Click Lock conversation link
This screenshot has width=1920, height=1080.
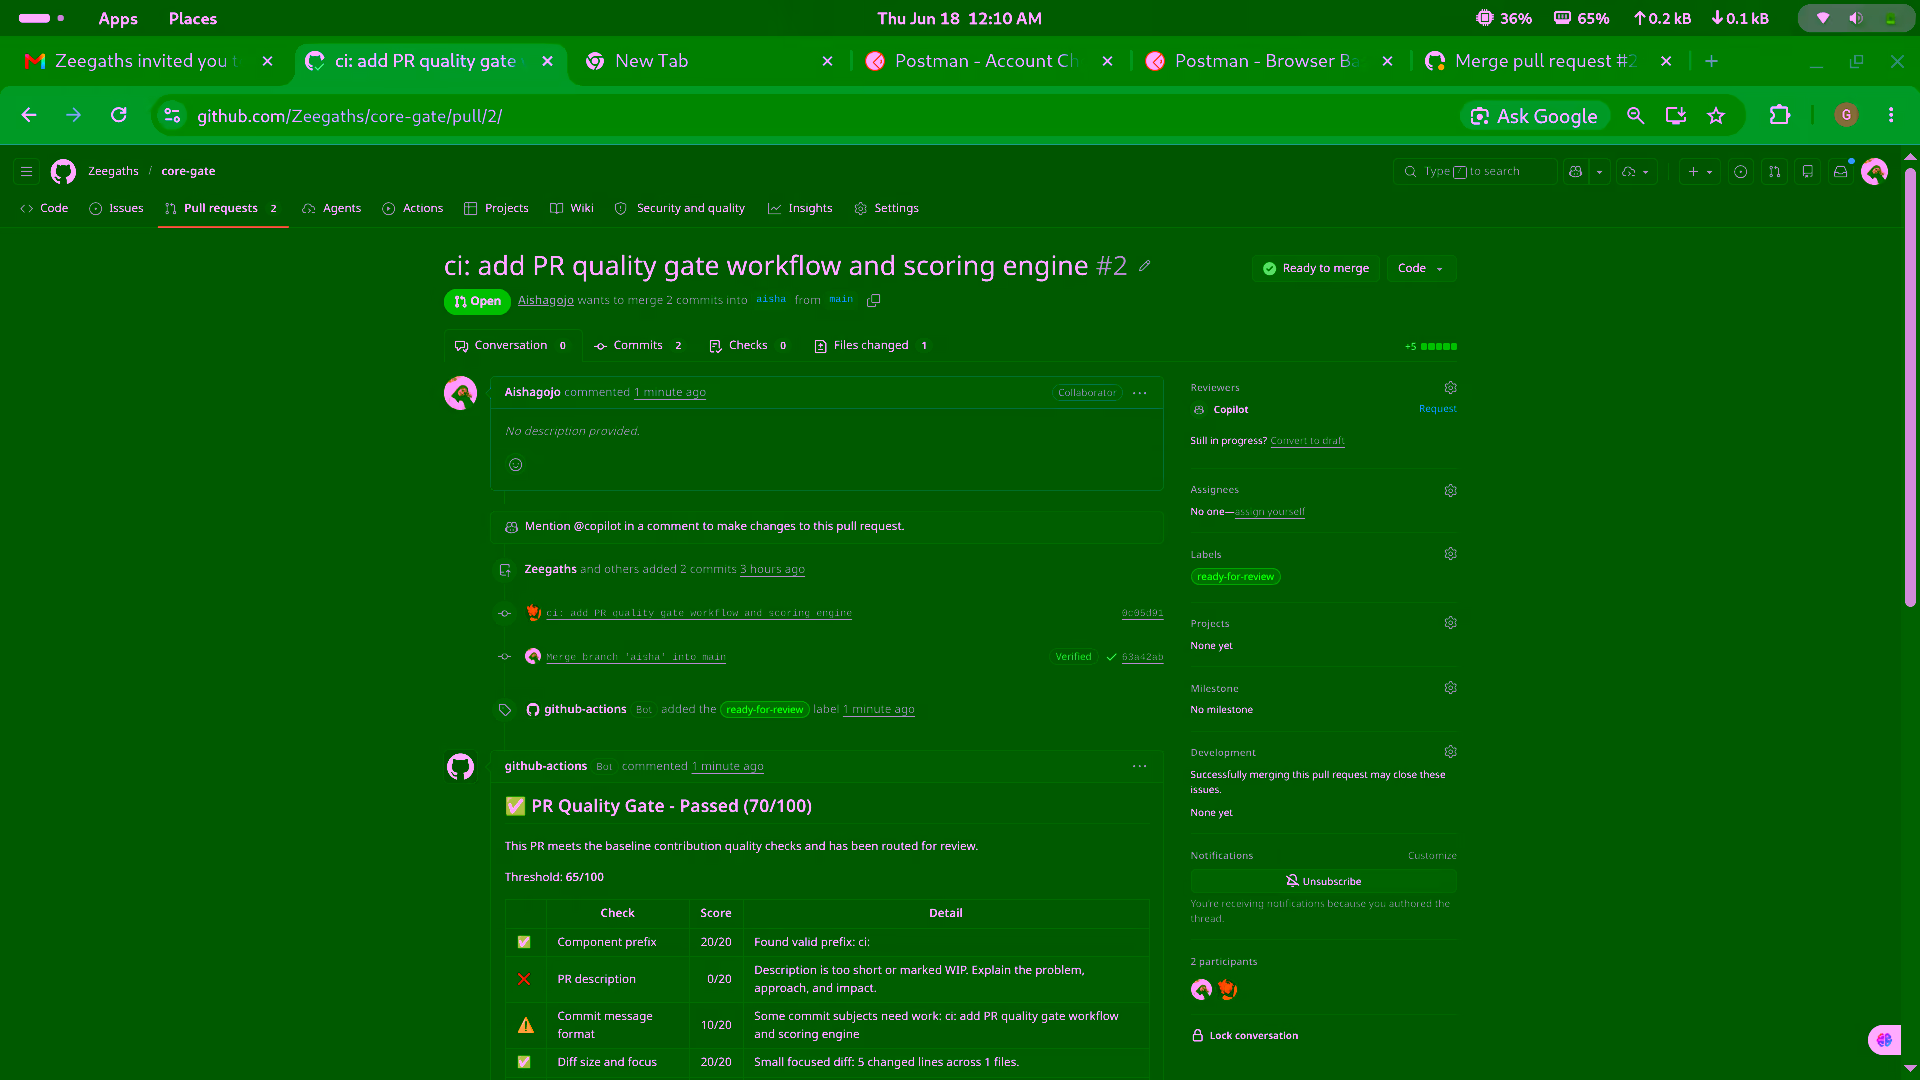1245,1036
